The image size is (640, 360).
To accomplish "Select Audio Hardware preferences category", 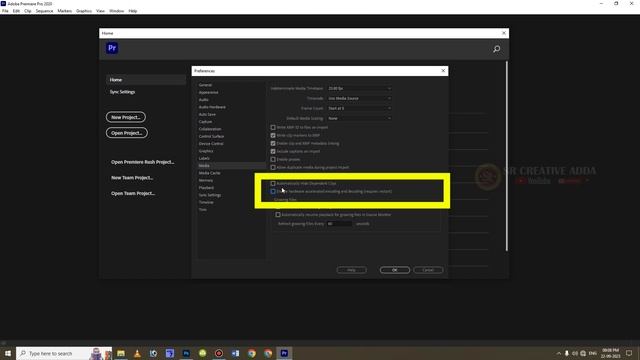I will point(212,107).
